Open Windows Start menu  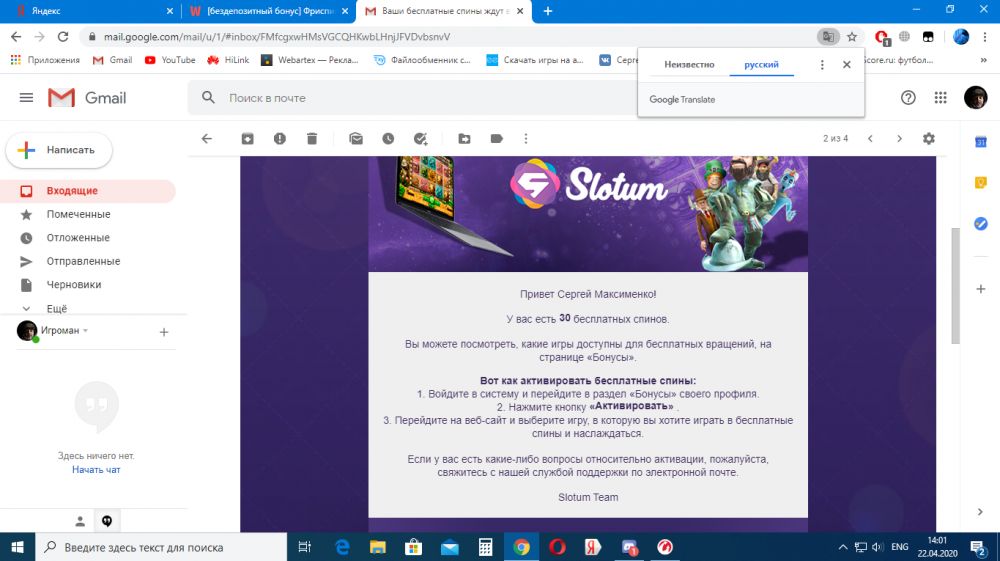17,547
